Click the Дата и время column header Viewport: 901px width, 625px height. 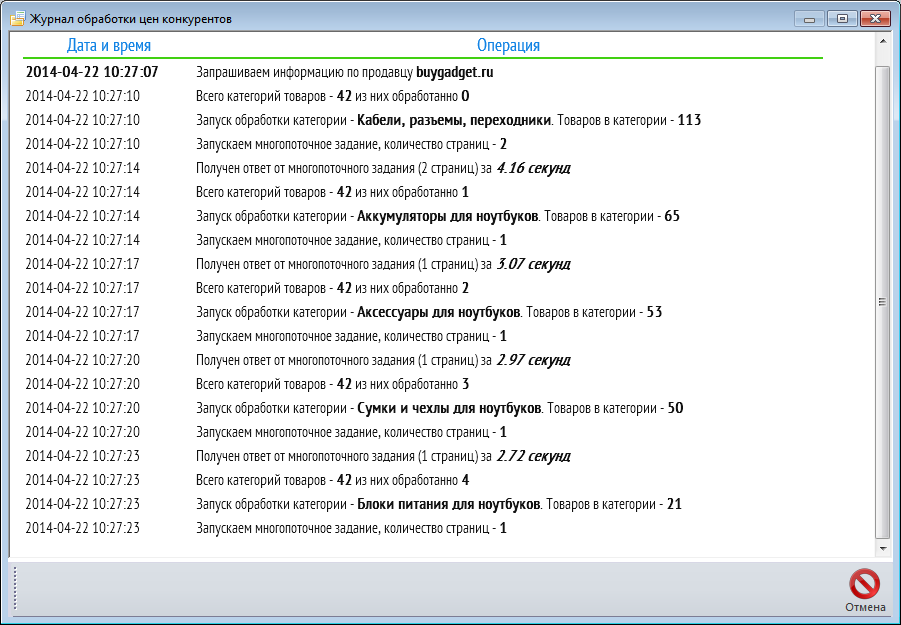(109, 45)
